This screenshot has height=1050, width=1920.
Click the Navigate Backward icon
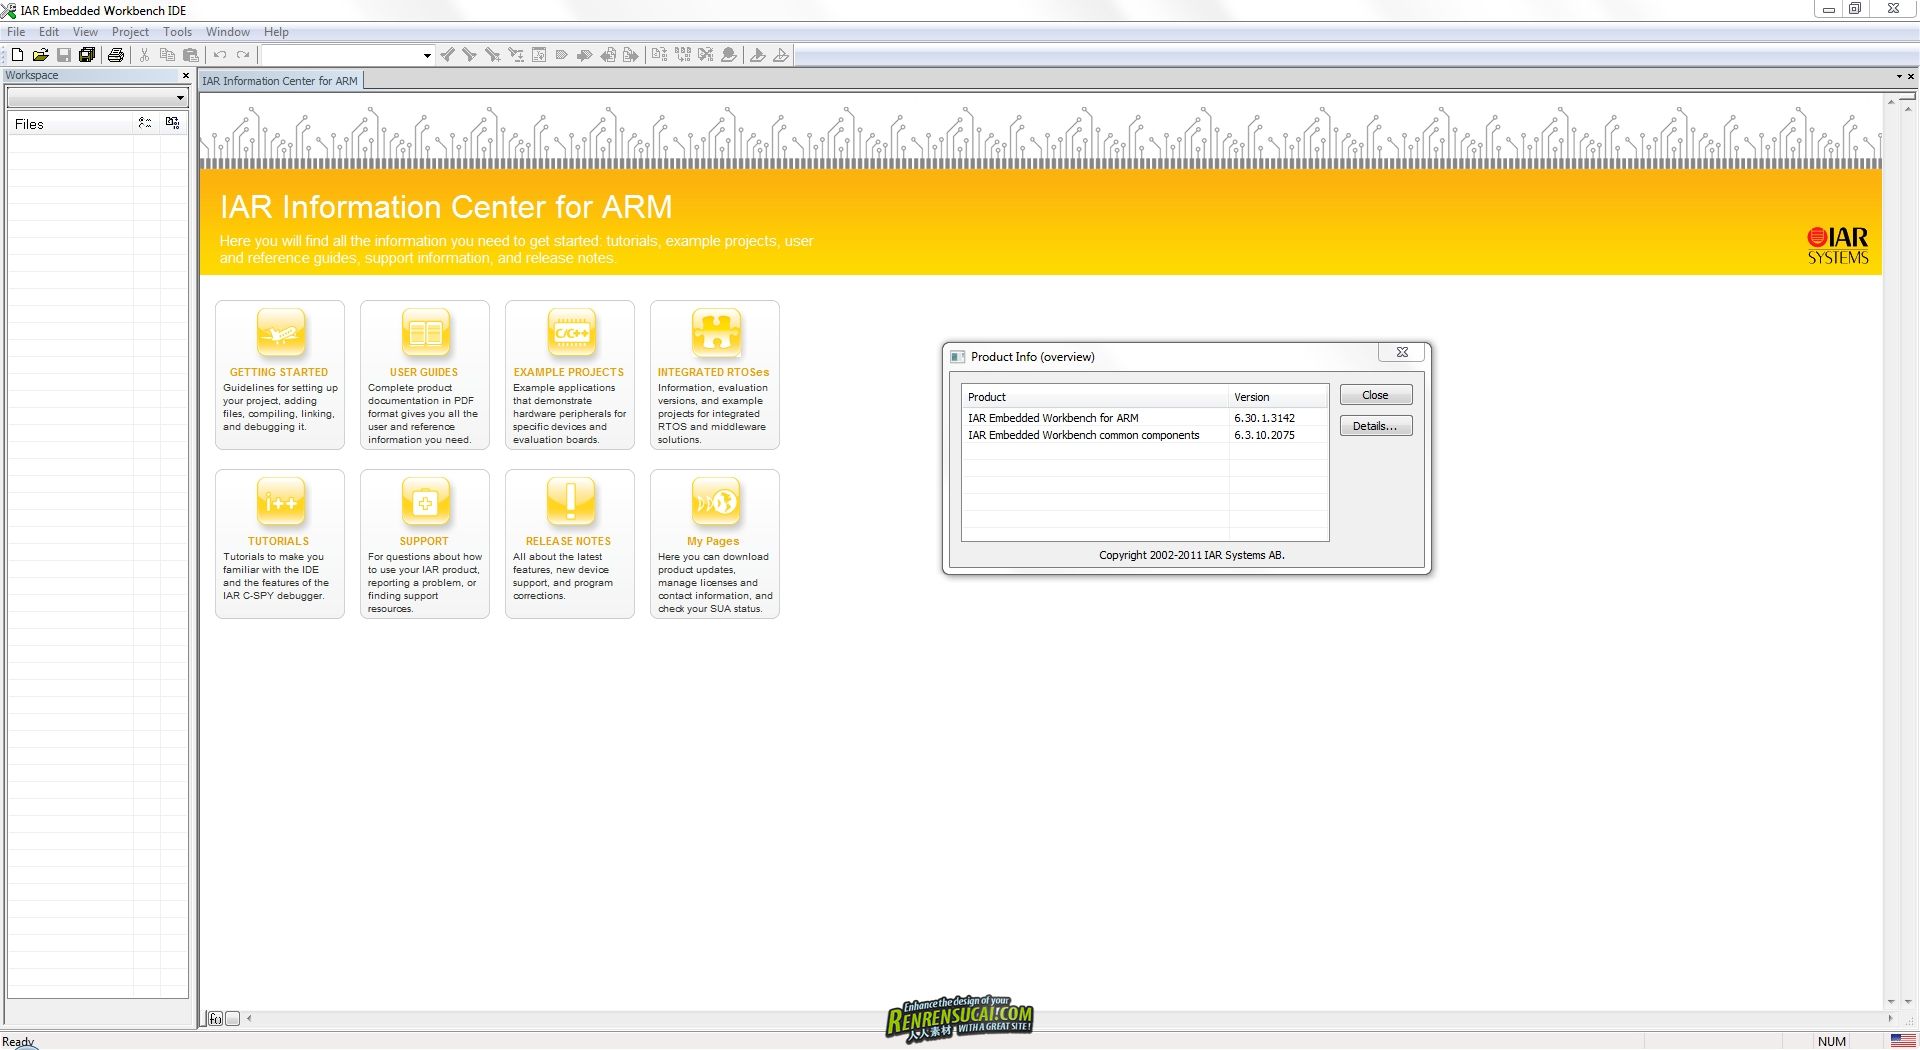click(608, 55)
